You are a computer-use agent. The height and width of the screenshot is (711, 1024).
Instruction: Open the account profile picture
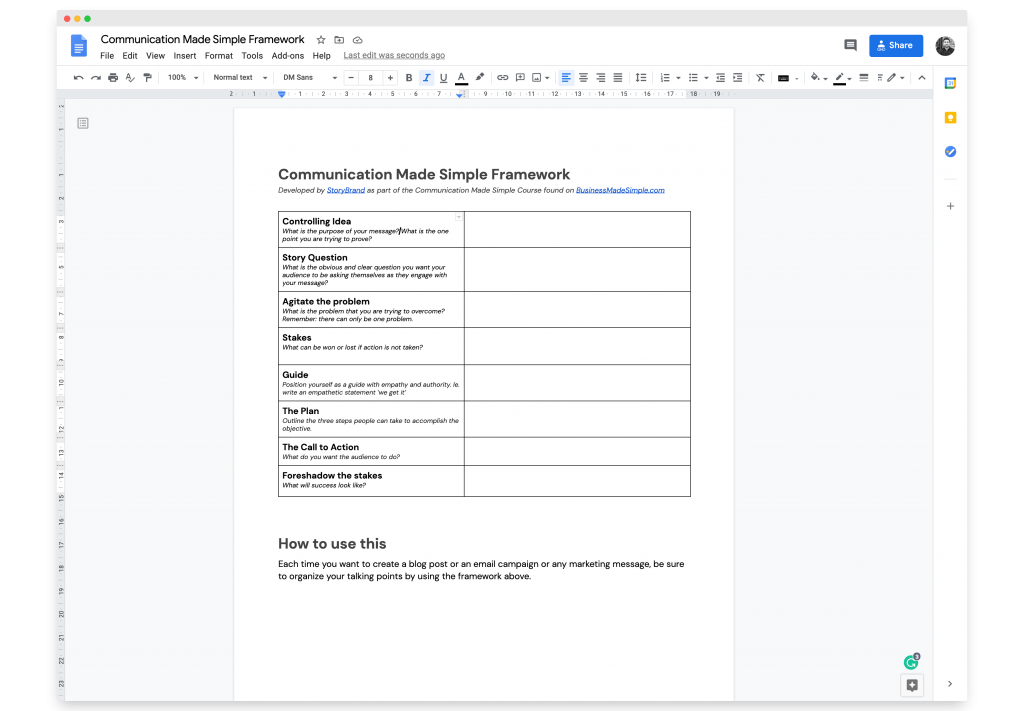pyautogui.click(x=945, y=46)
